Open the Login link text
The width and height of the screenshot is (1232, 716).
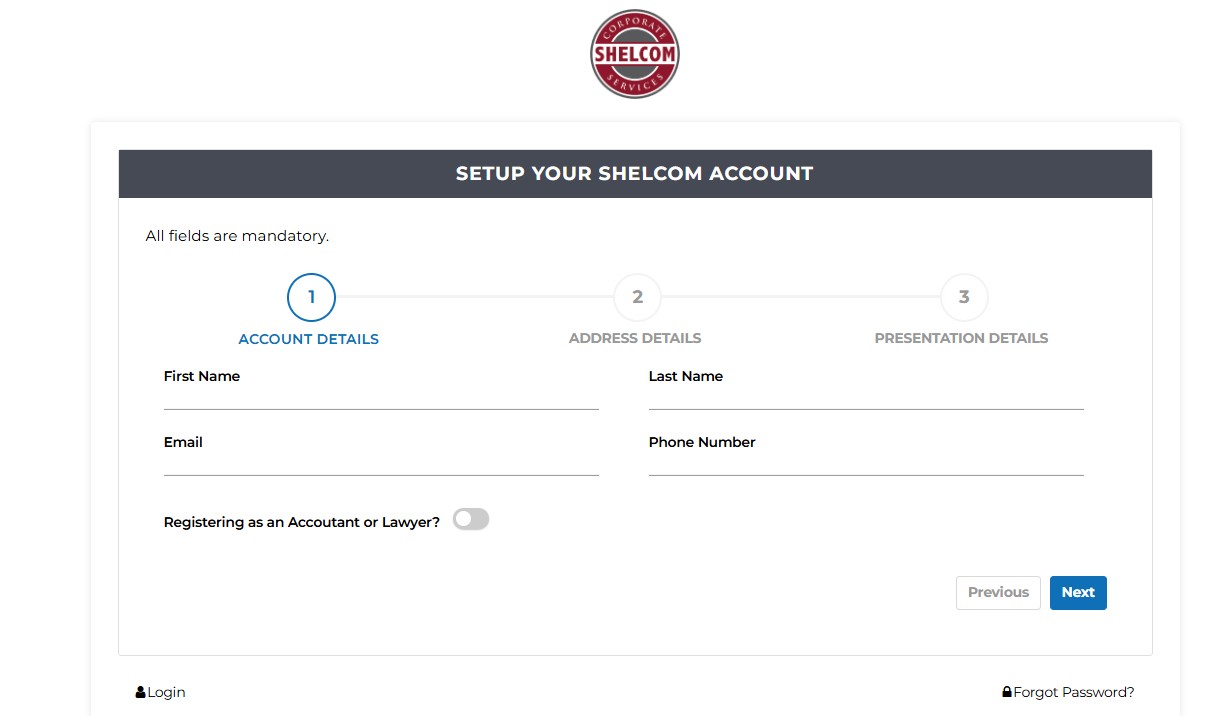pos(166,692)
